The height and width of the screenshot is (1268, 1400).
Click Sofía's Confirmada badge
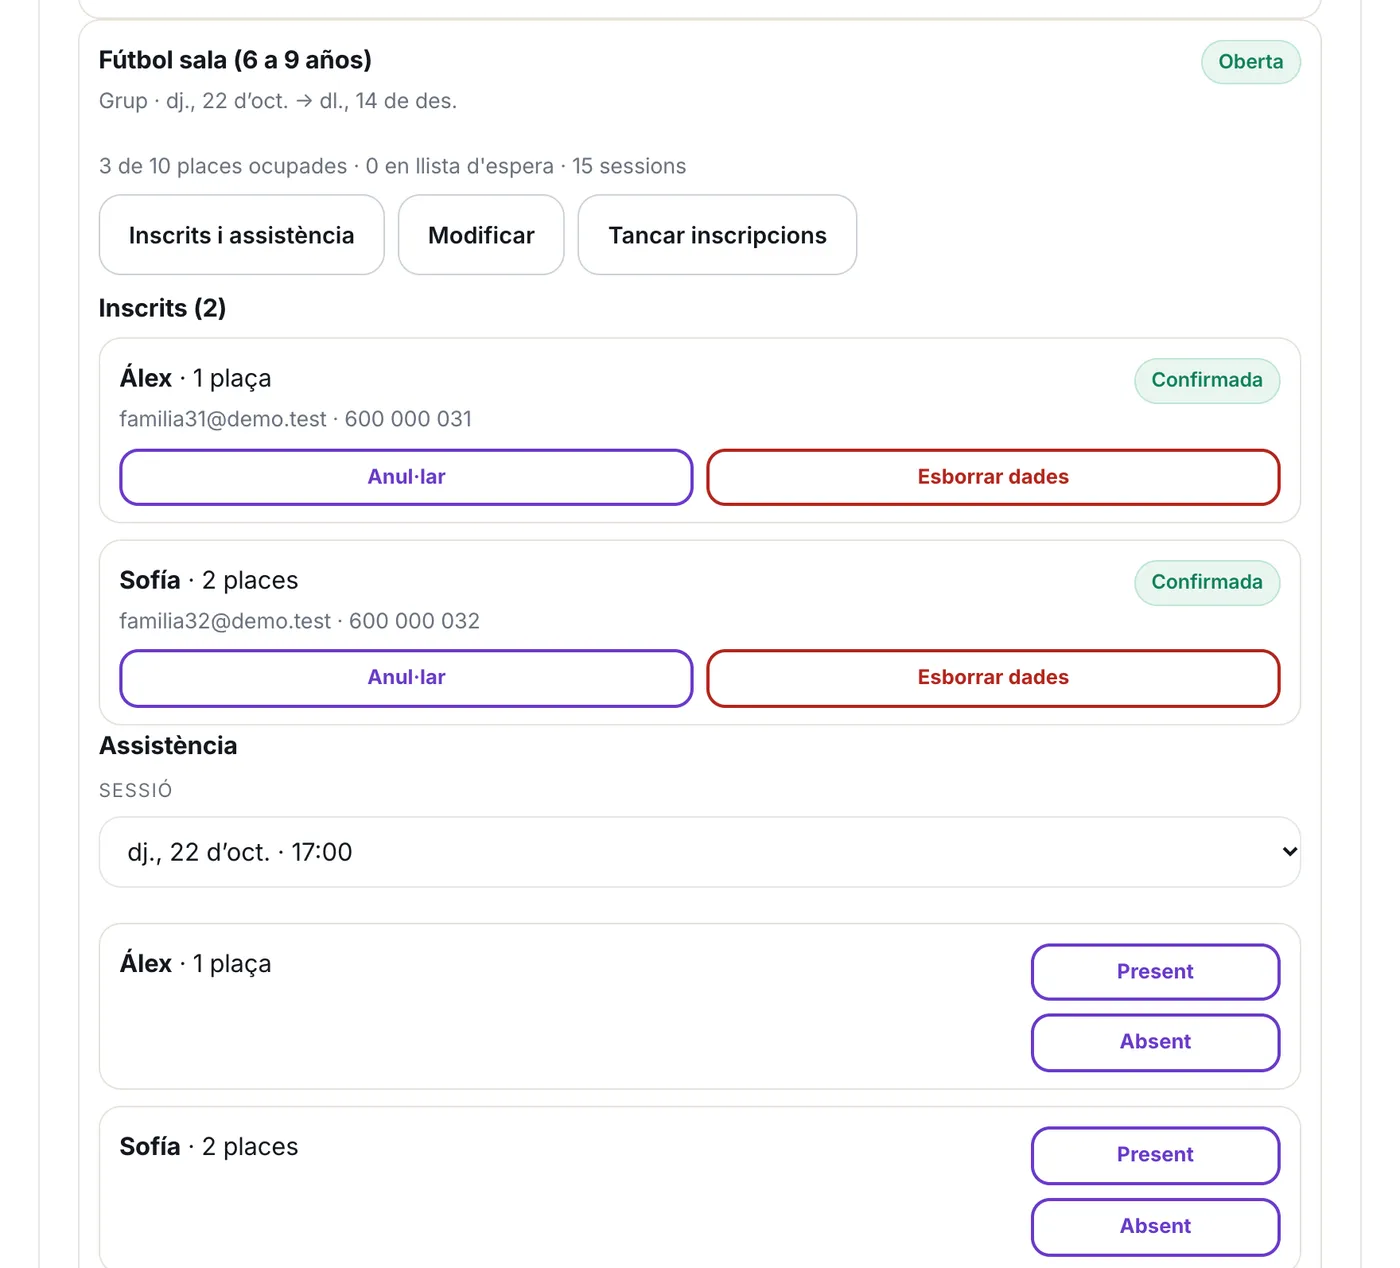click(x=1207, y=582)
